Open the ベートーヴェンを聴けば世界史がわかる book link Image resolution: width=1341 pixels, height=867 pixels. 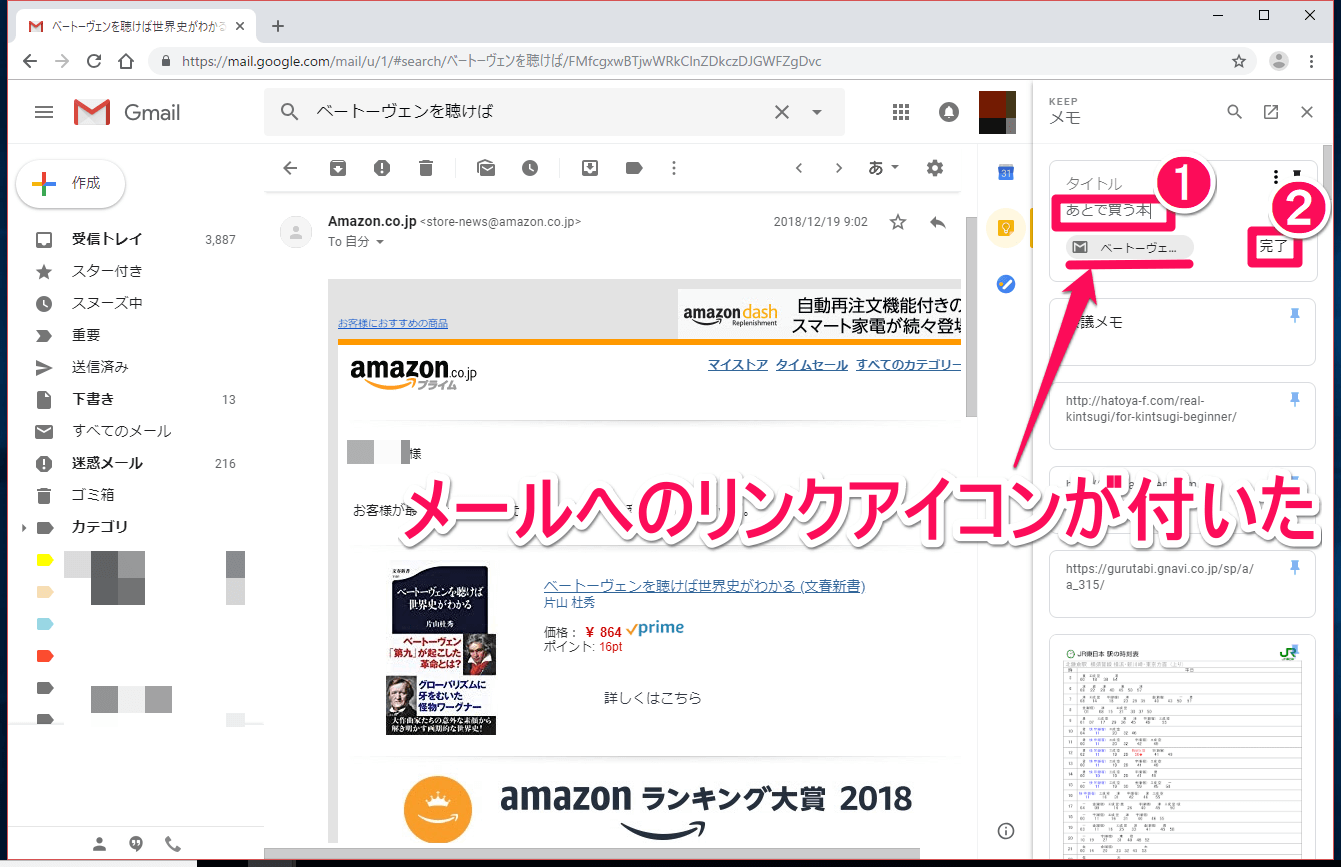pos(704,586)
